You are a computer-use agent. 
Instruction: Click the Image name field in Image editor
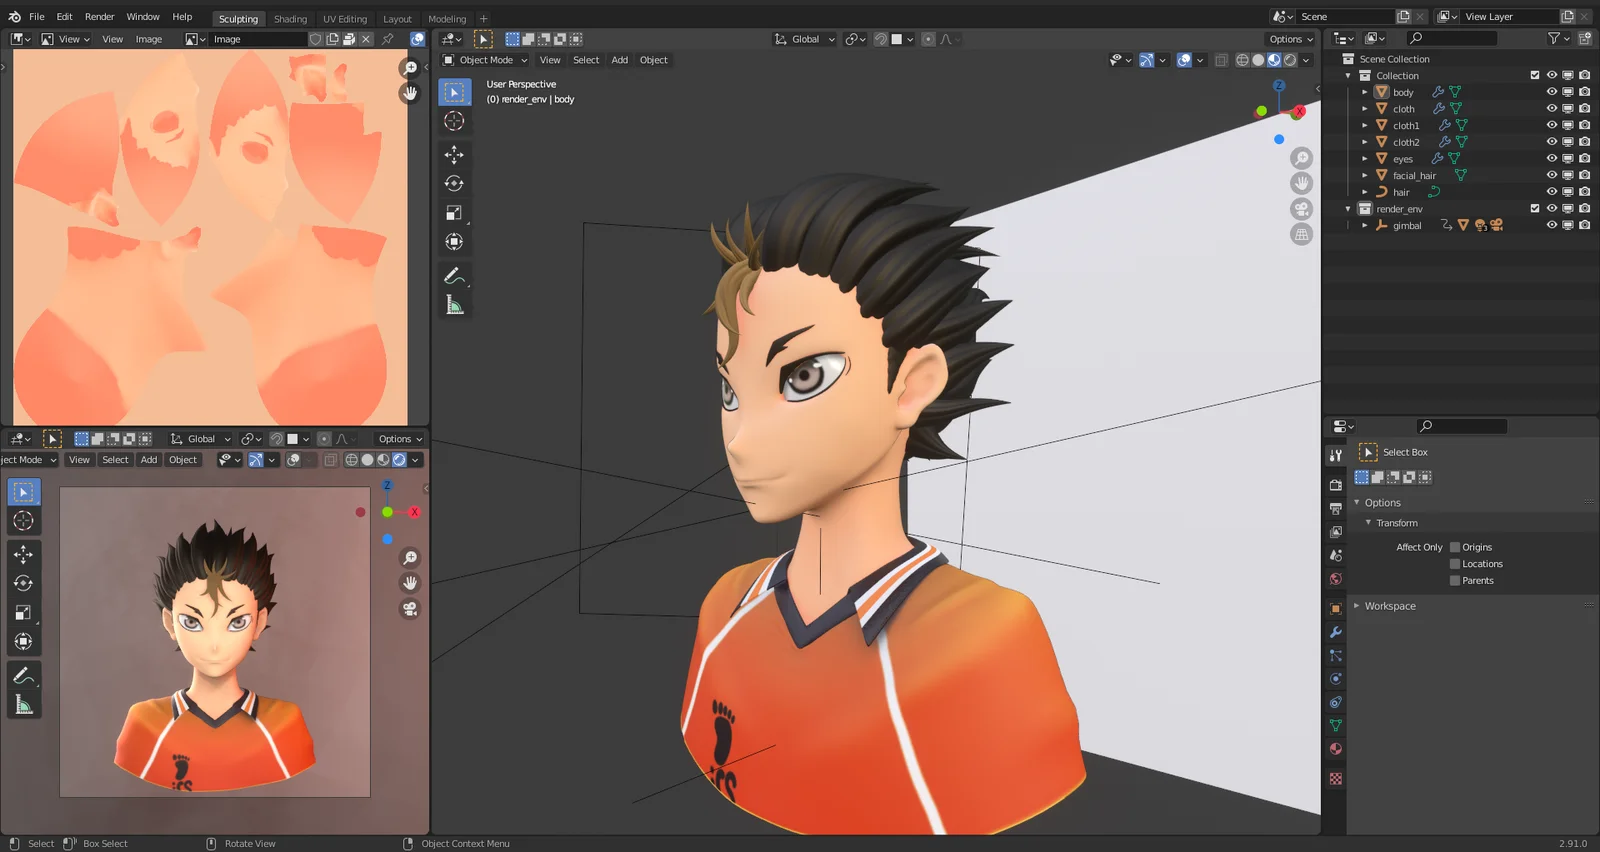point(258,39)
